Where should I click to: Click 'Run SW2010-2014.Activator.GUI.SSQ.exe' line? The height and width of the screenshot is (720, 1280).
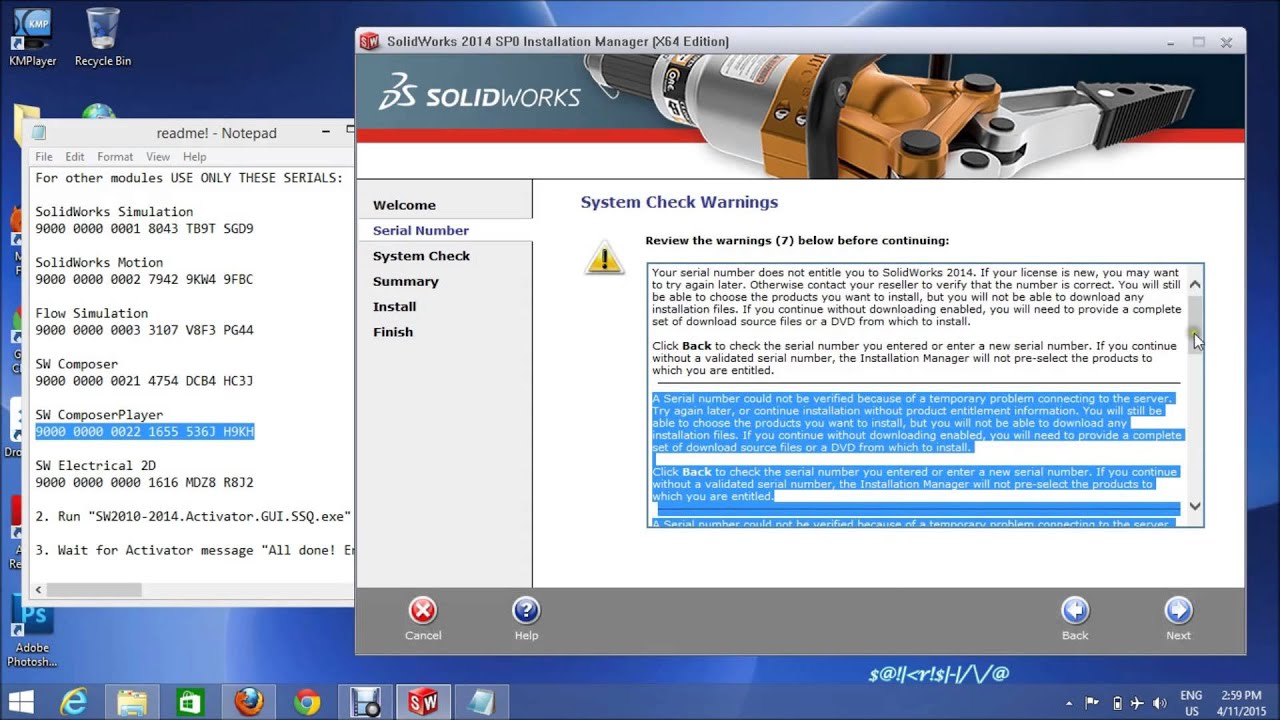[x=194, y=516]
